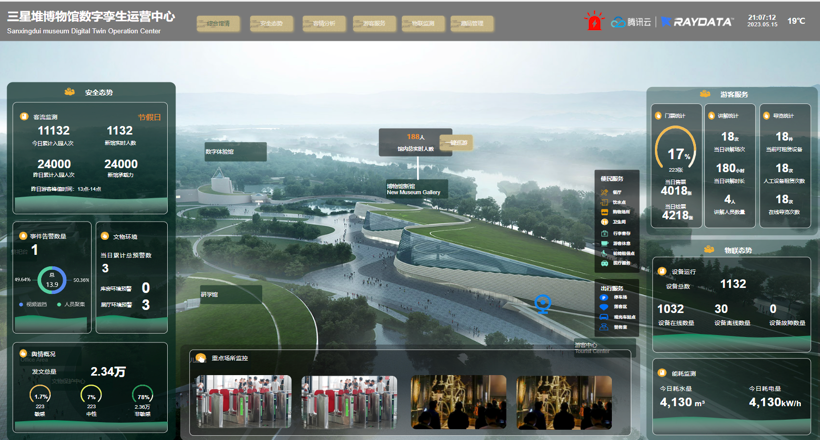This screenshot has width=820, height=440.
Task: Click the 188人 realtime visitors popup
Action: point(415,142)
